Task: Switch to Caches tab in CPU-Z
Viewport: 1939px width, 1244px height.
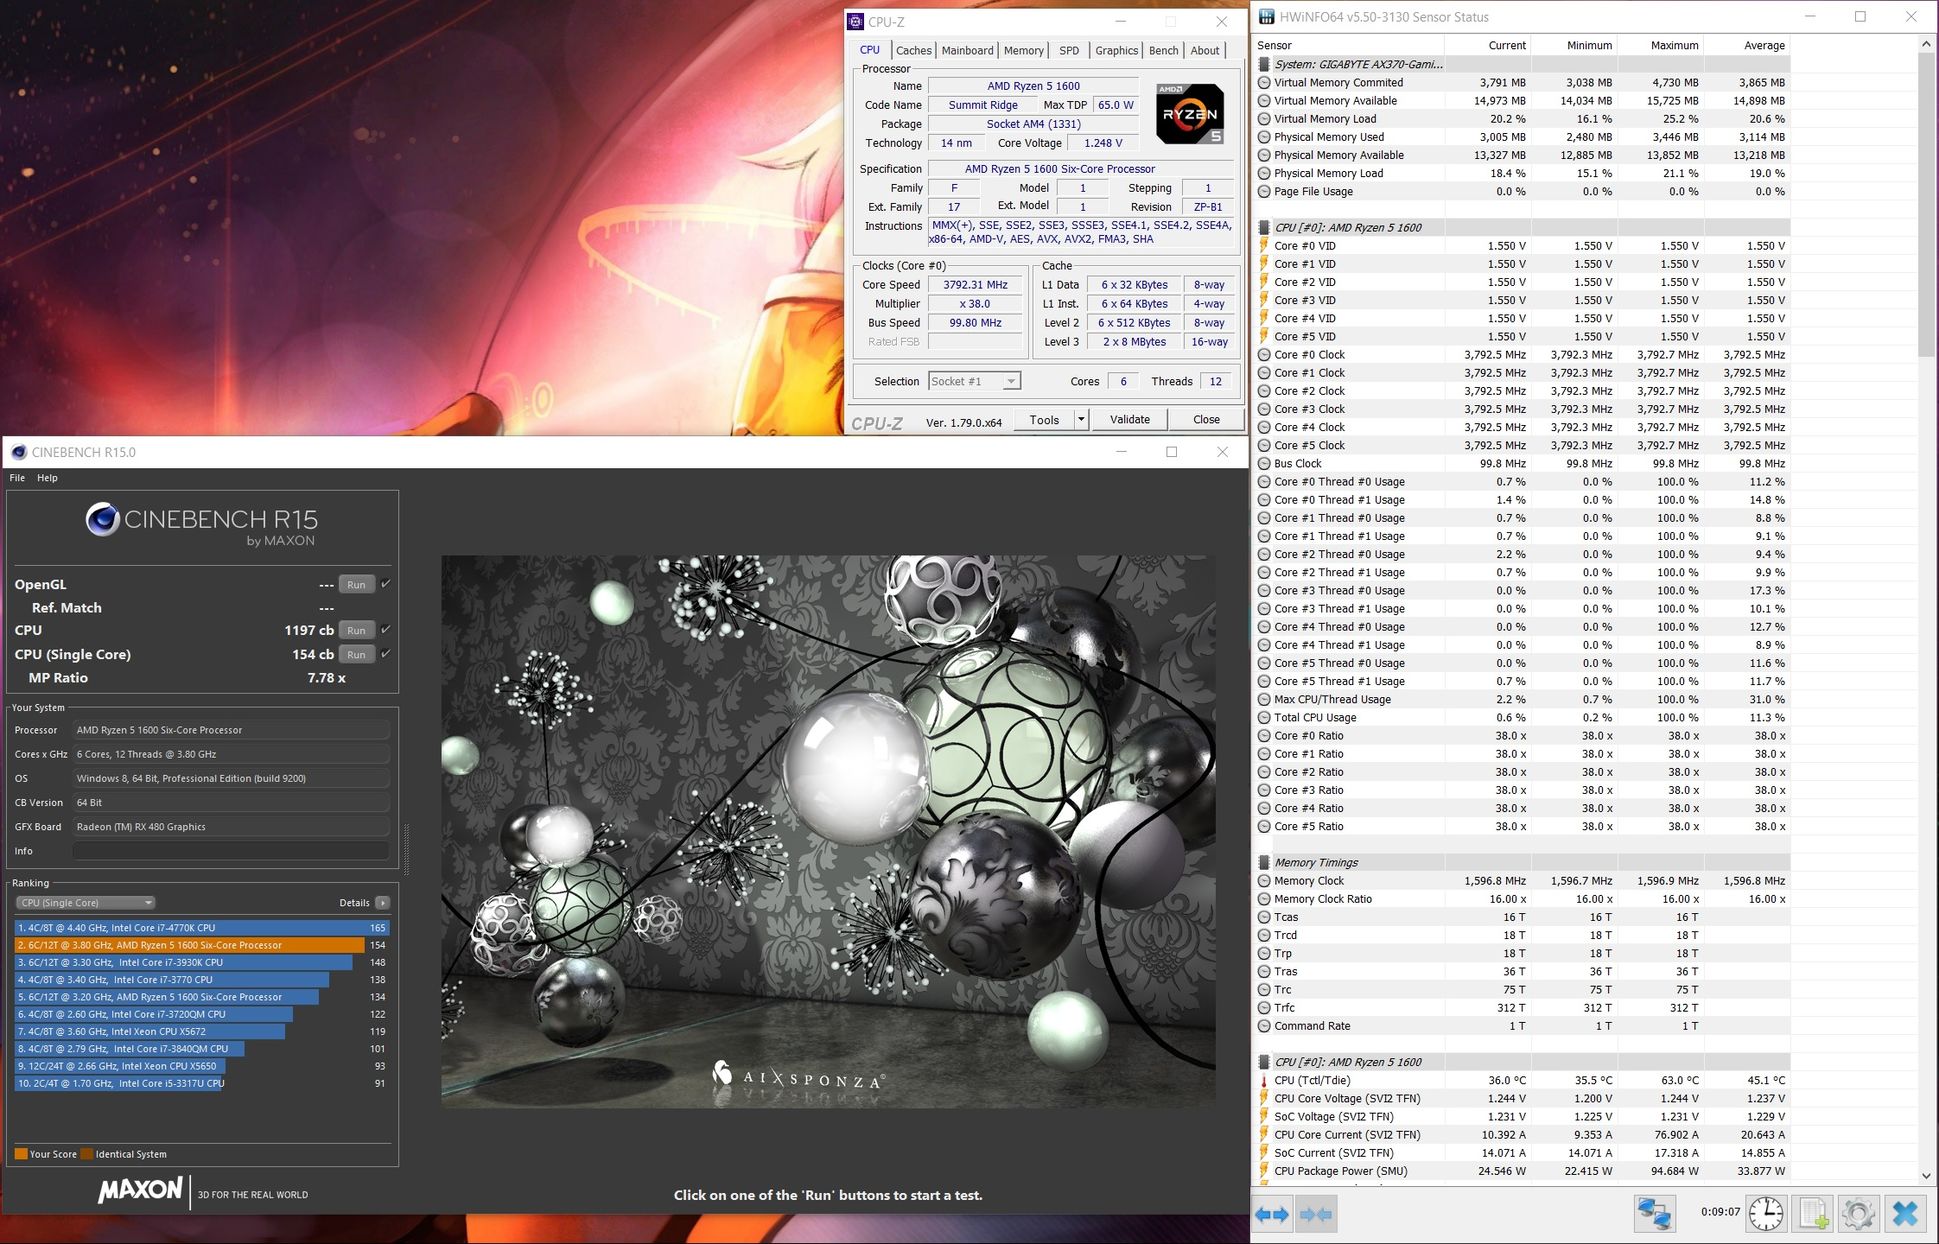Action: click(913, 50)
